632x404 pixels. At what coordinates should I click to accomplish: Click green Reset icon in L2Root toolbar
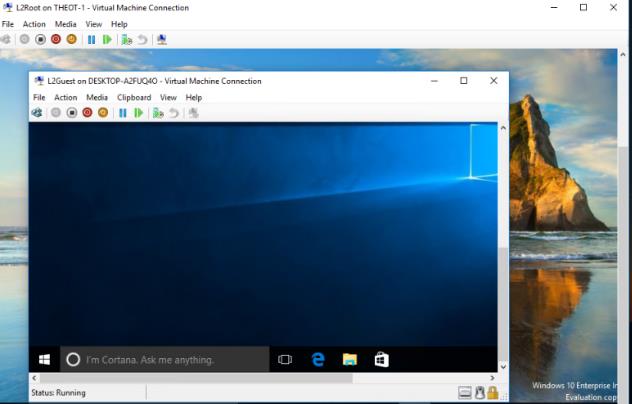coord(107,40)
